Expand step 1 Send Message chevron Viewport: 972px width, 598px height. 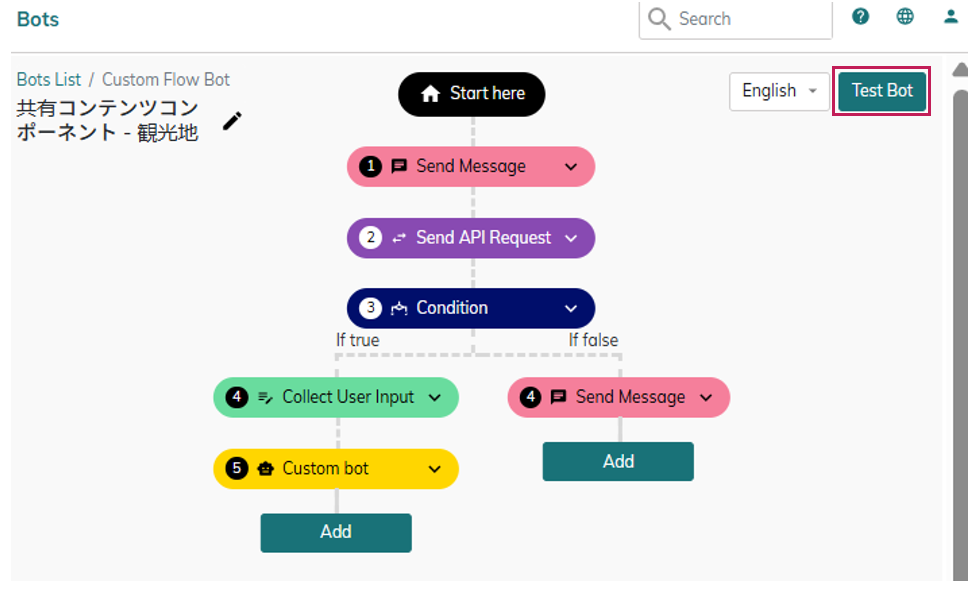pos(571,167)
